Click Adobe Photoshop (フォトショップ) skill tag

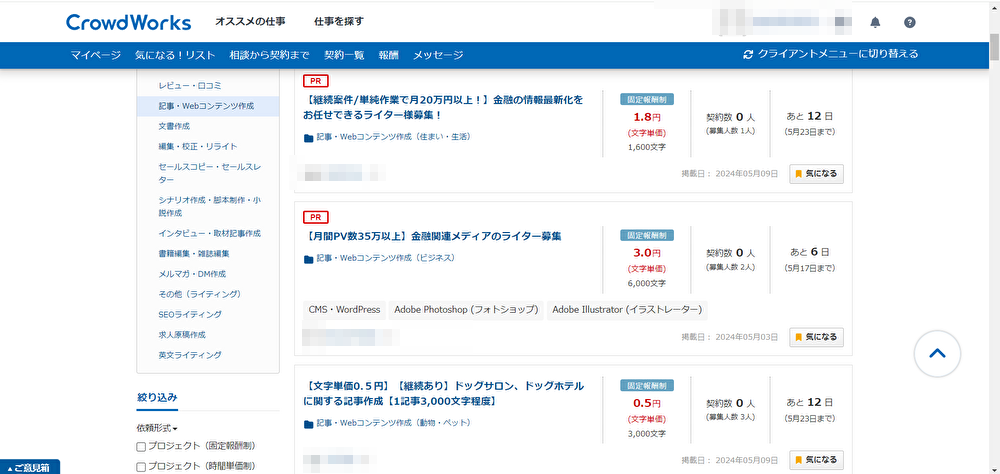[466, 310]
